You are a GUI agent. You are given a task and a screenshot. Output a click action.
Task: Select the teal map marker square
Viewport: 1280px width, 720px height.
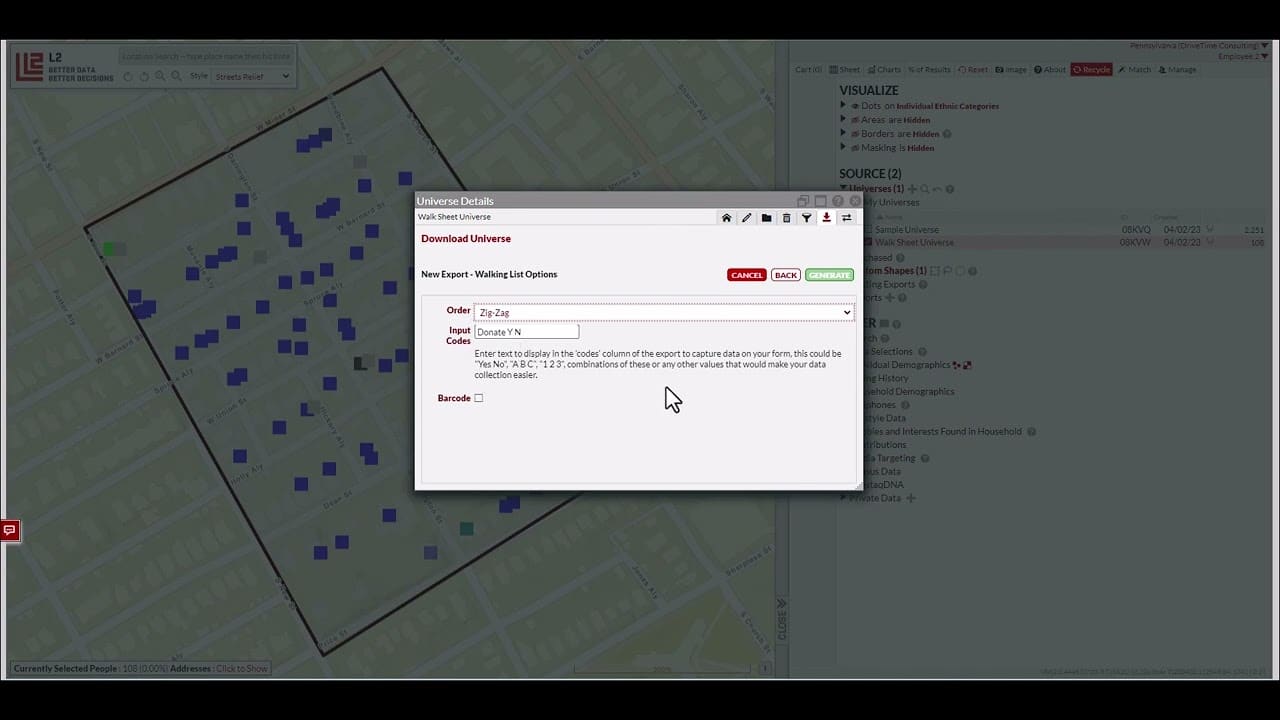(x=466, y=528)
